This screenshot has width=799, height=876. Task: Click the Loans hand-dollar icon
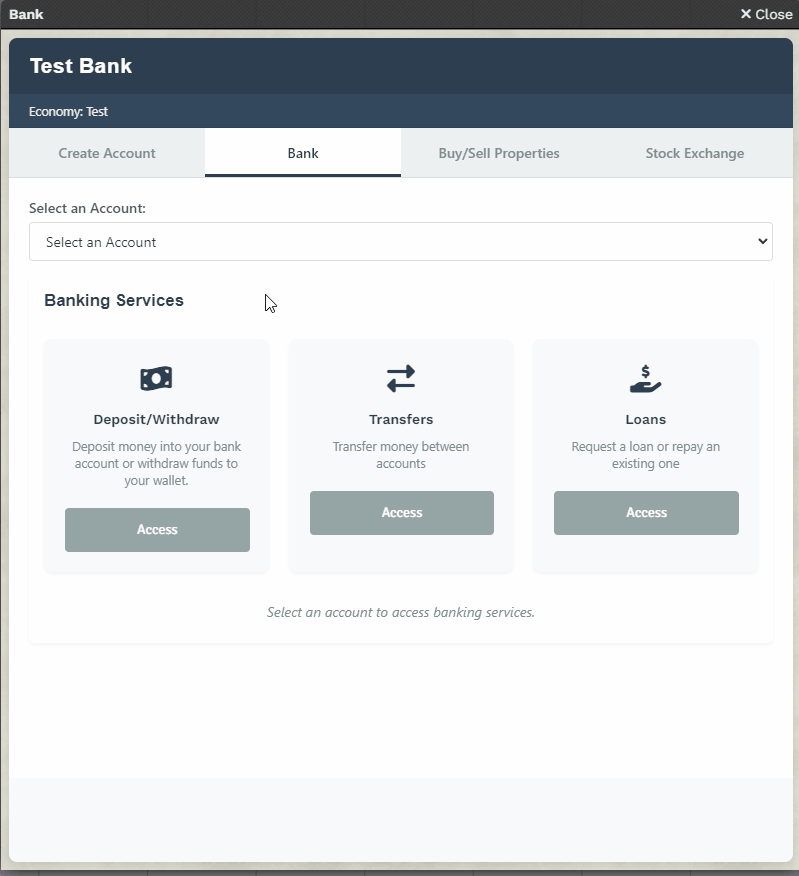pyautogui.click(x=645, y=379)
